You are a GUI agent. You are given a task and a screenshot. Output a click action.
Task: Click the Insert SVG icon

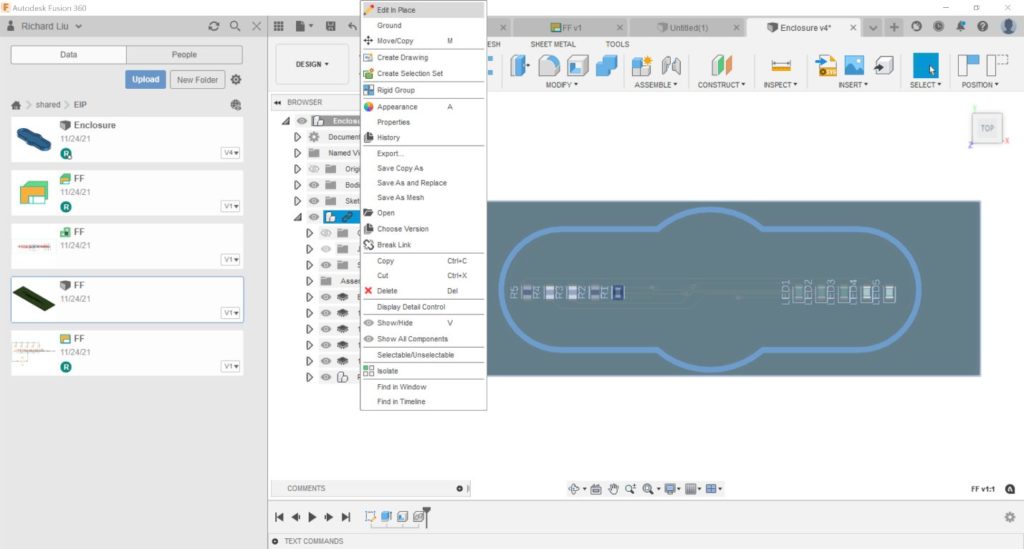click(826, 65)
